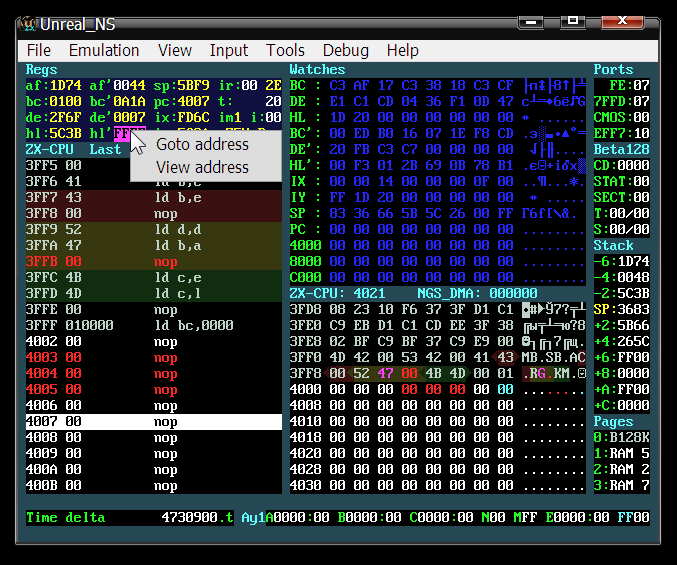
Task: Click memory dump row 3FD8
Action: 437,309
